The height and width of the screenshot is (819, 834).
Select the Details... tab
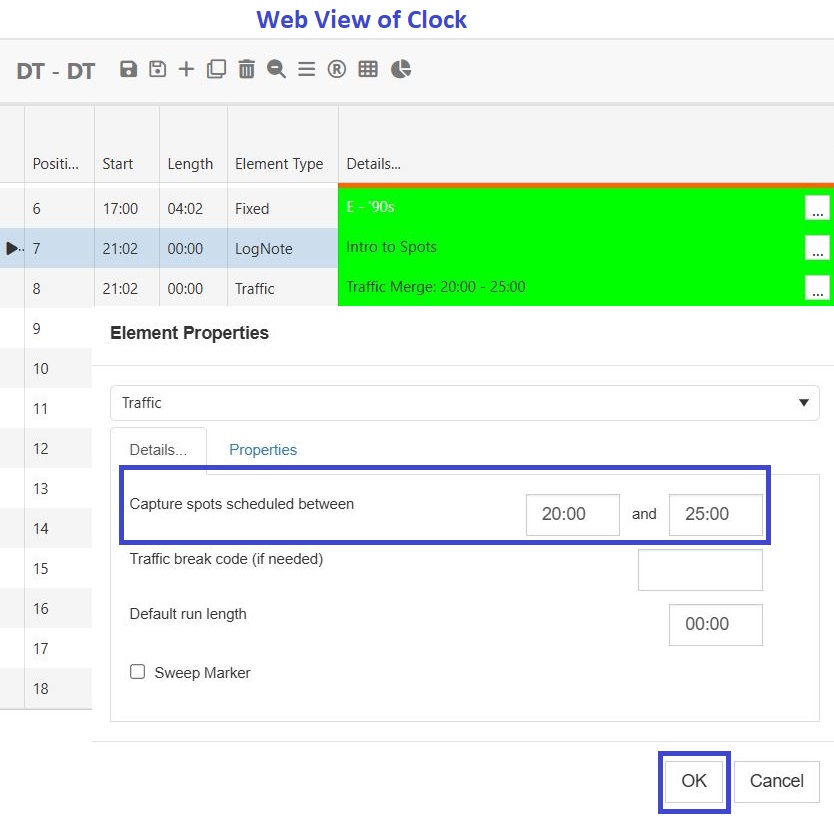point(158,450)
